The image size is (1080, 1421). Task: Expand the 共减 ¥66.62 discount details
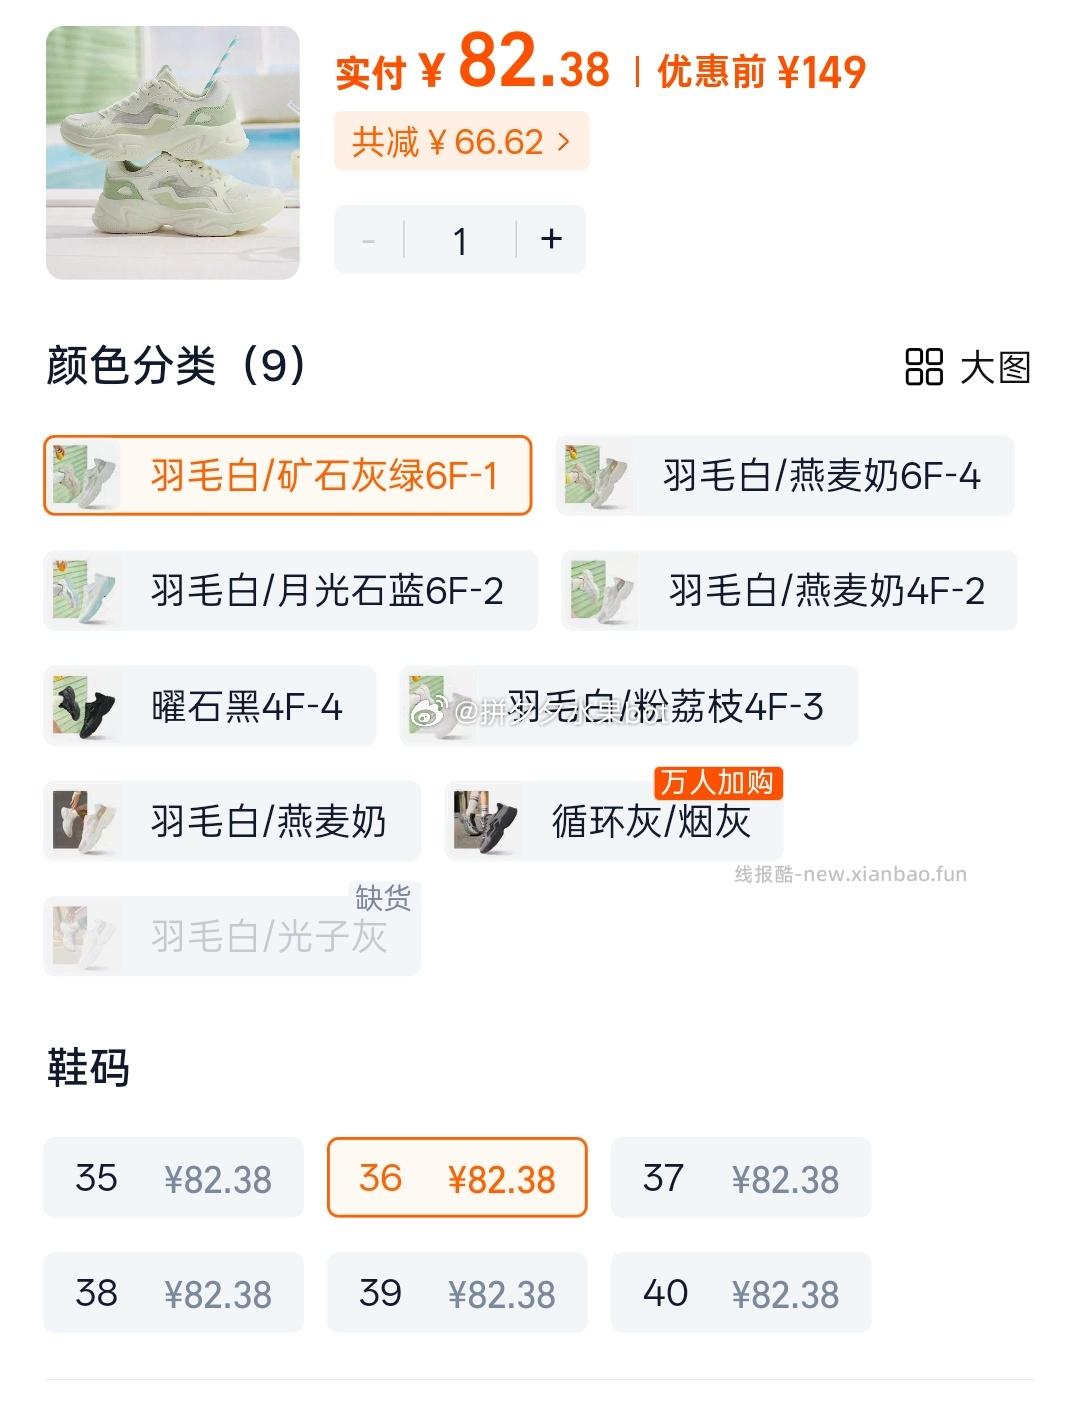461,142
